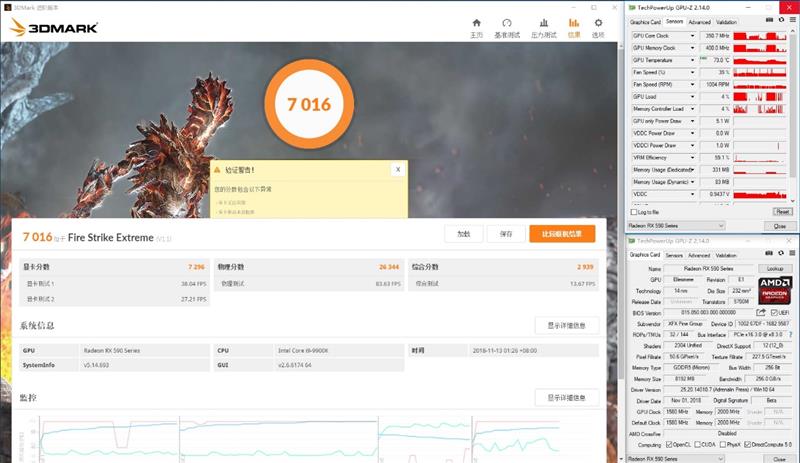Click the 加载 load button
Screen dimensions: 800x463
click(463, 234)
